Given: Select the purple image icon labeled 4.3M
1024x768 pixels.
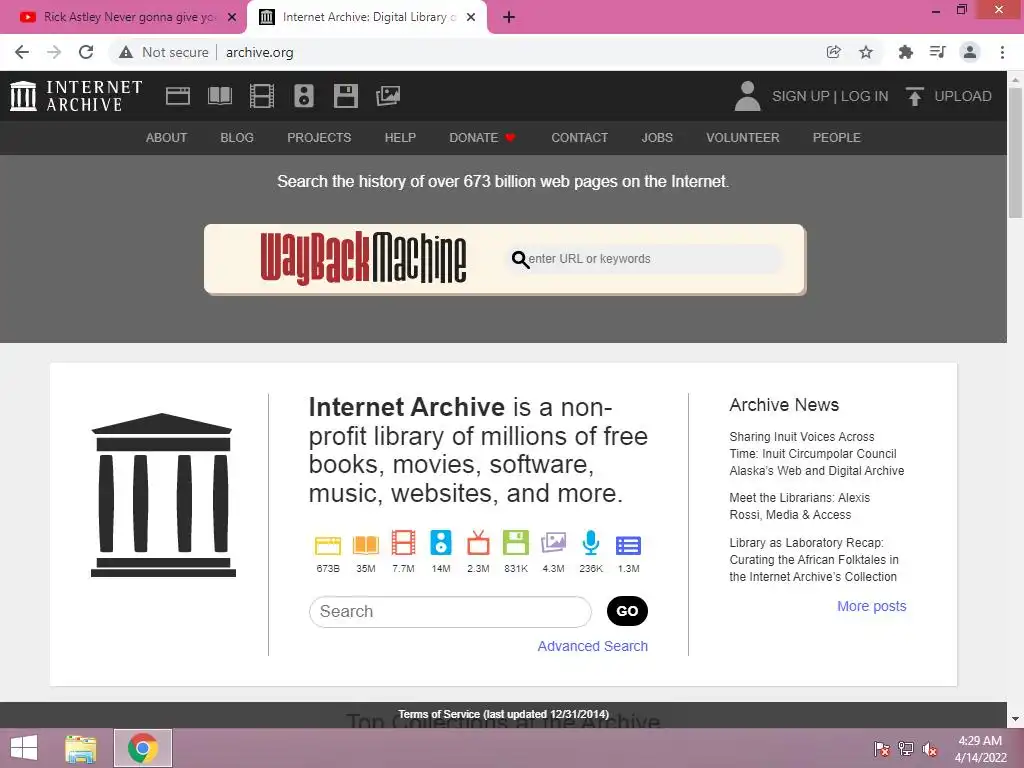Looking at the screenshot, I should tap(553, 543).
